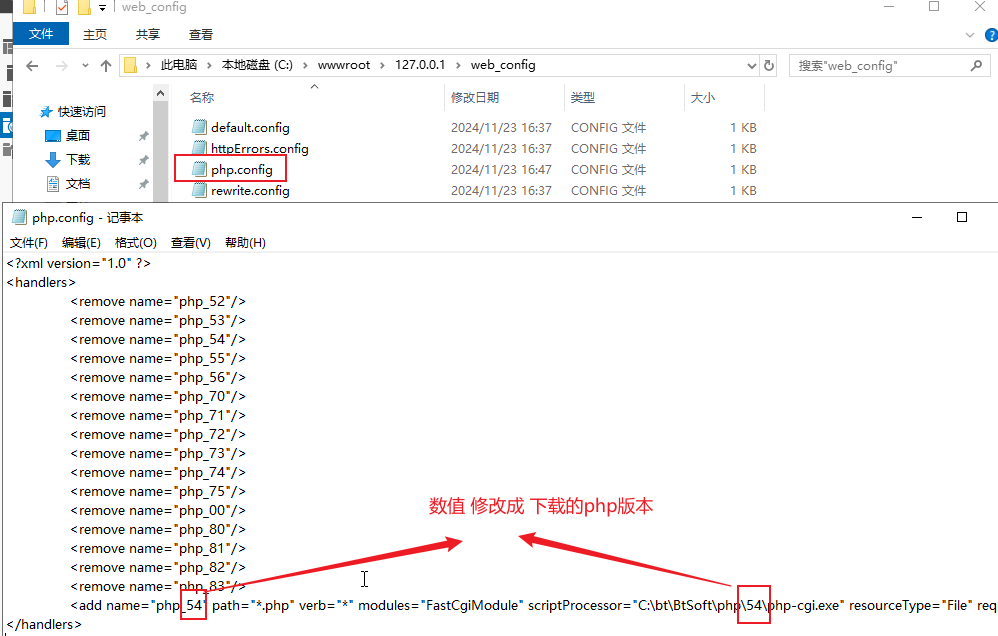This screenshot has width=998, height=636.
Task: Click Notepad title bar app icon
Action: pos(20,217)
